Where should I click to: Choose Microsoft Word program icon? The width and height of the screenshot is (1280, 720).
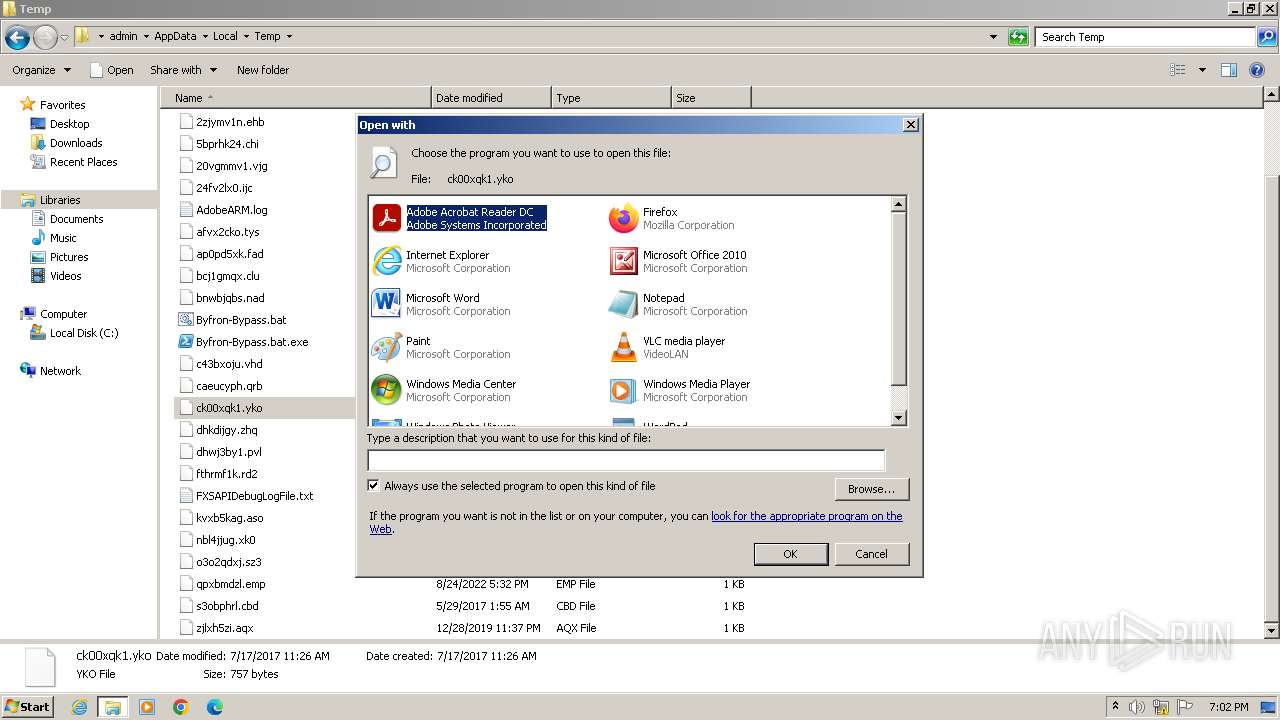[386, 304]
